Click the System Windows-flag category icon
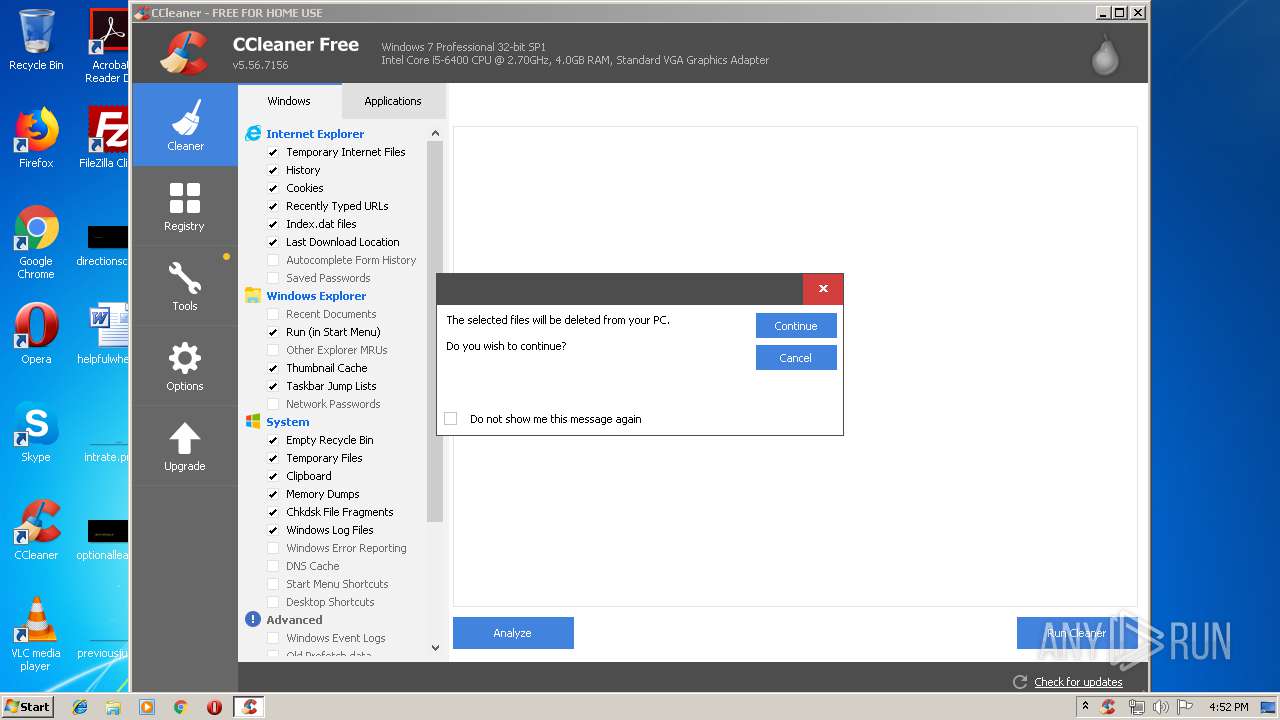Viewport: 1280px width, 720px height. [253, 421]
